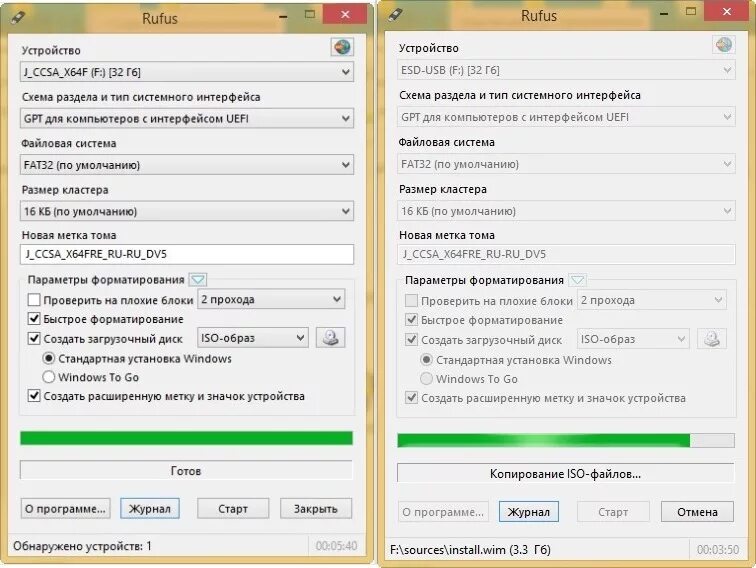Click Копирование ISO-файлов status in right window
This screenshot has width=756, height=568.
pos(566,473)
